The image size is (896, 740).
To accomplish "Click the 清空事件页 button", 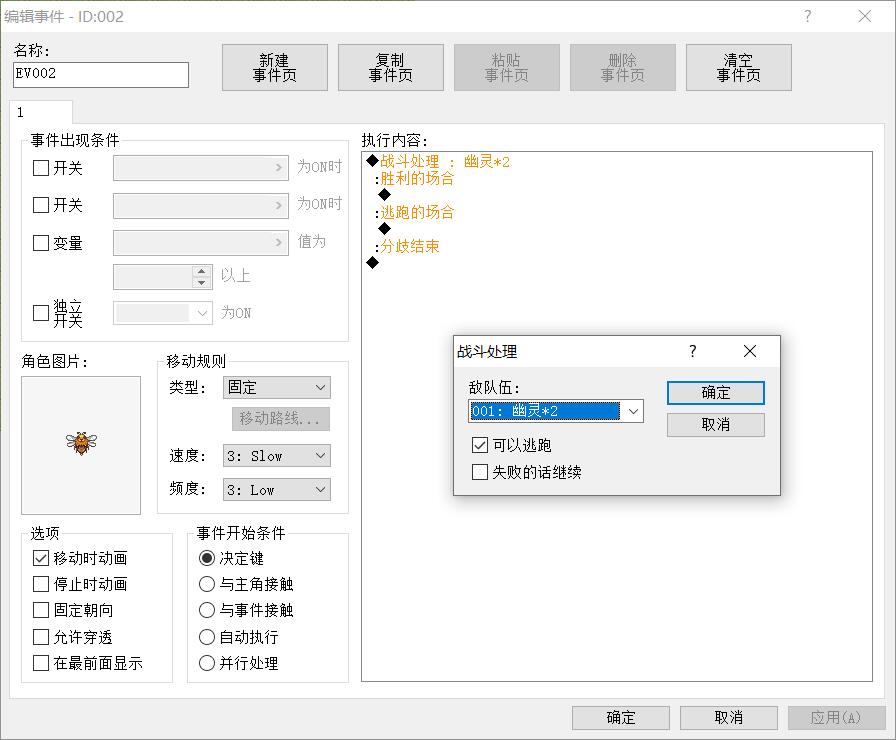I will (739, 67).
